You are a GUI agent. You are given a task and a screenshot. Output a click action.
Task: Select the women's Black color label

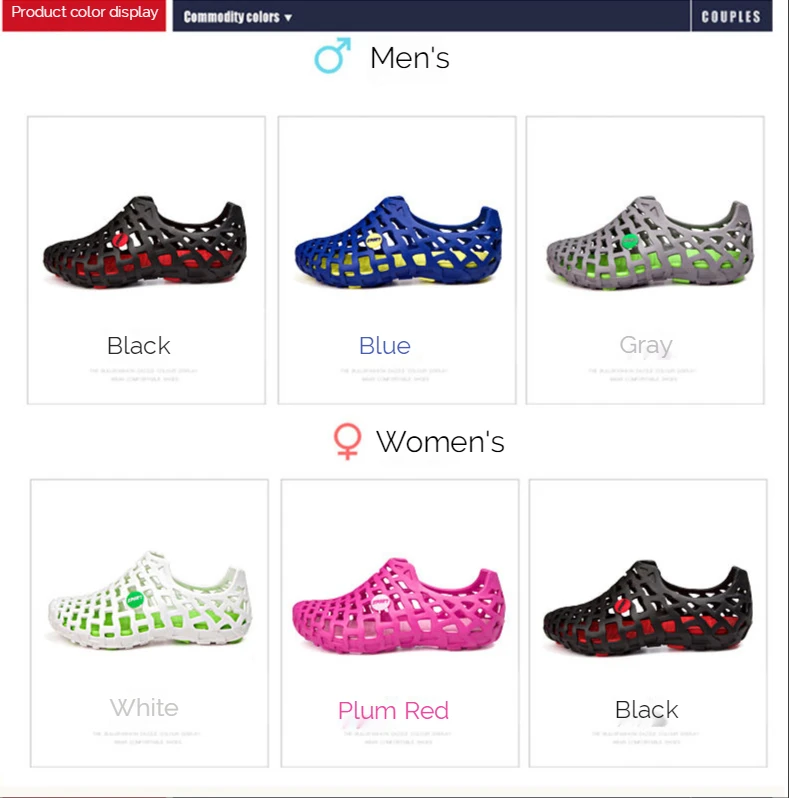pyautogui.click(x=646, y=709)
